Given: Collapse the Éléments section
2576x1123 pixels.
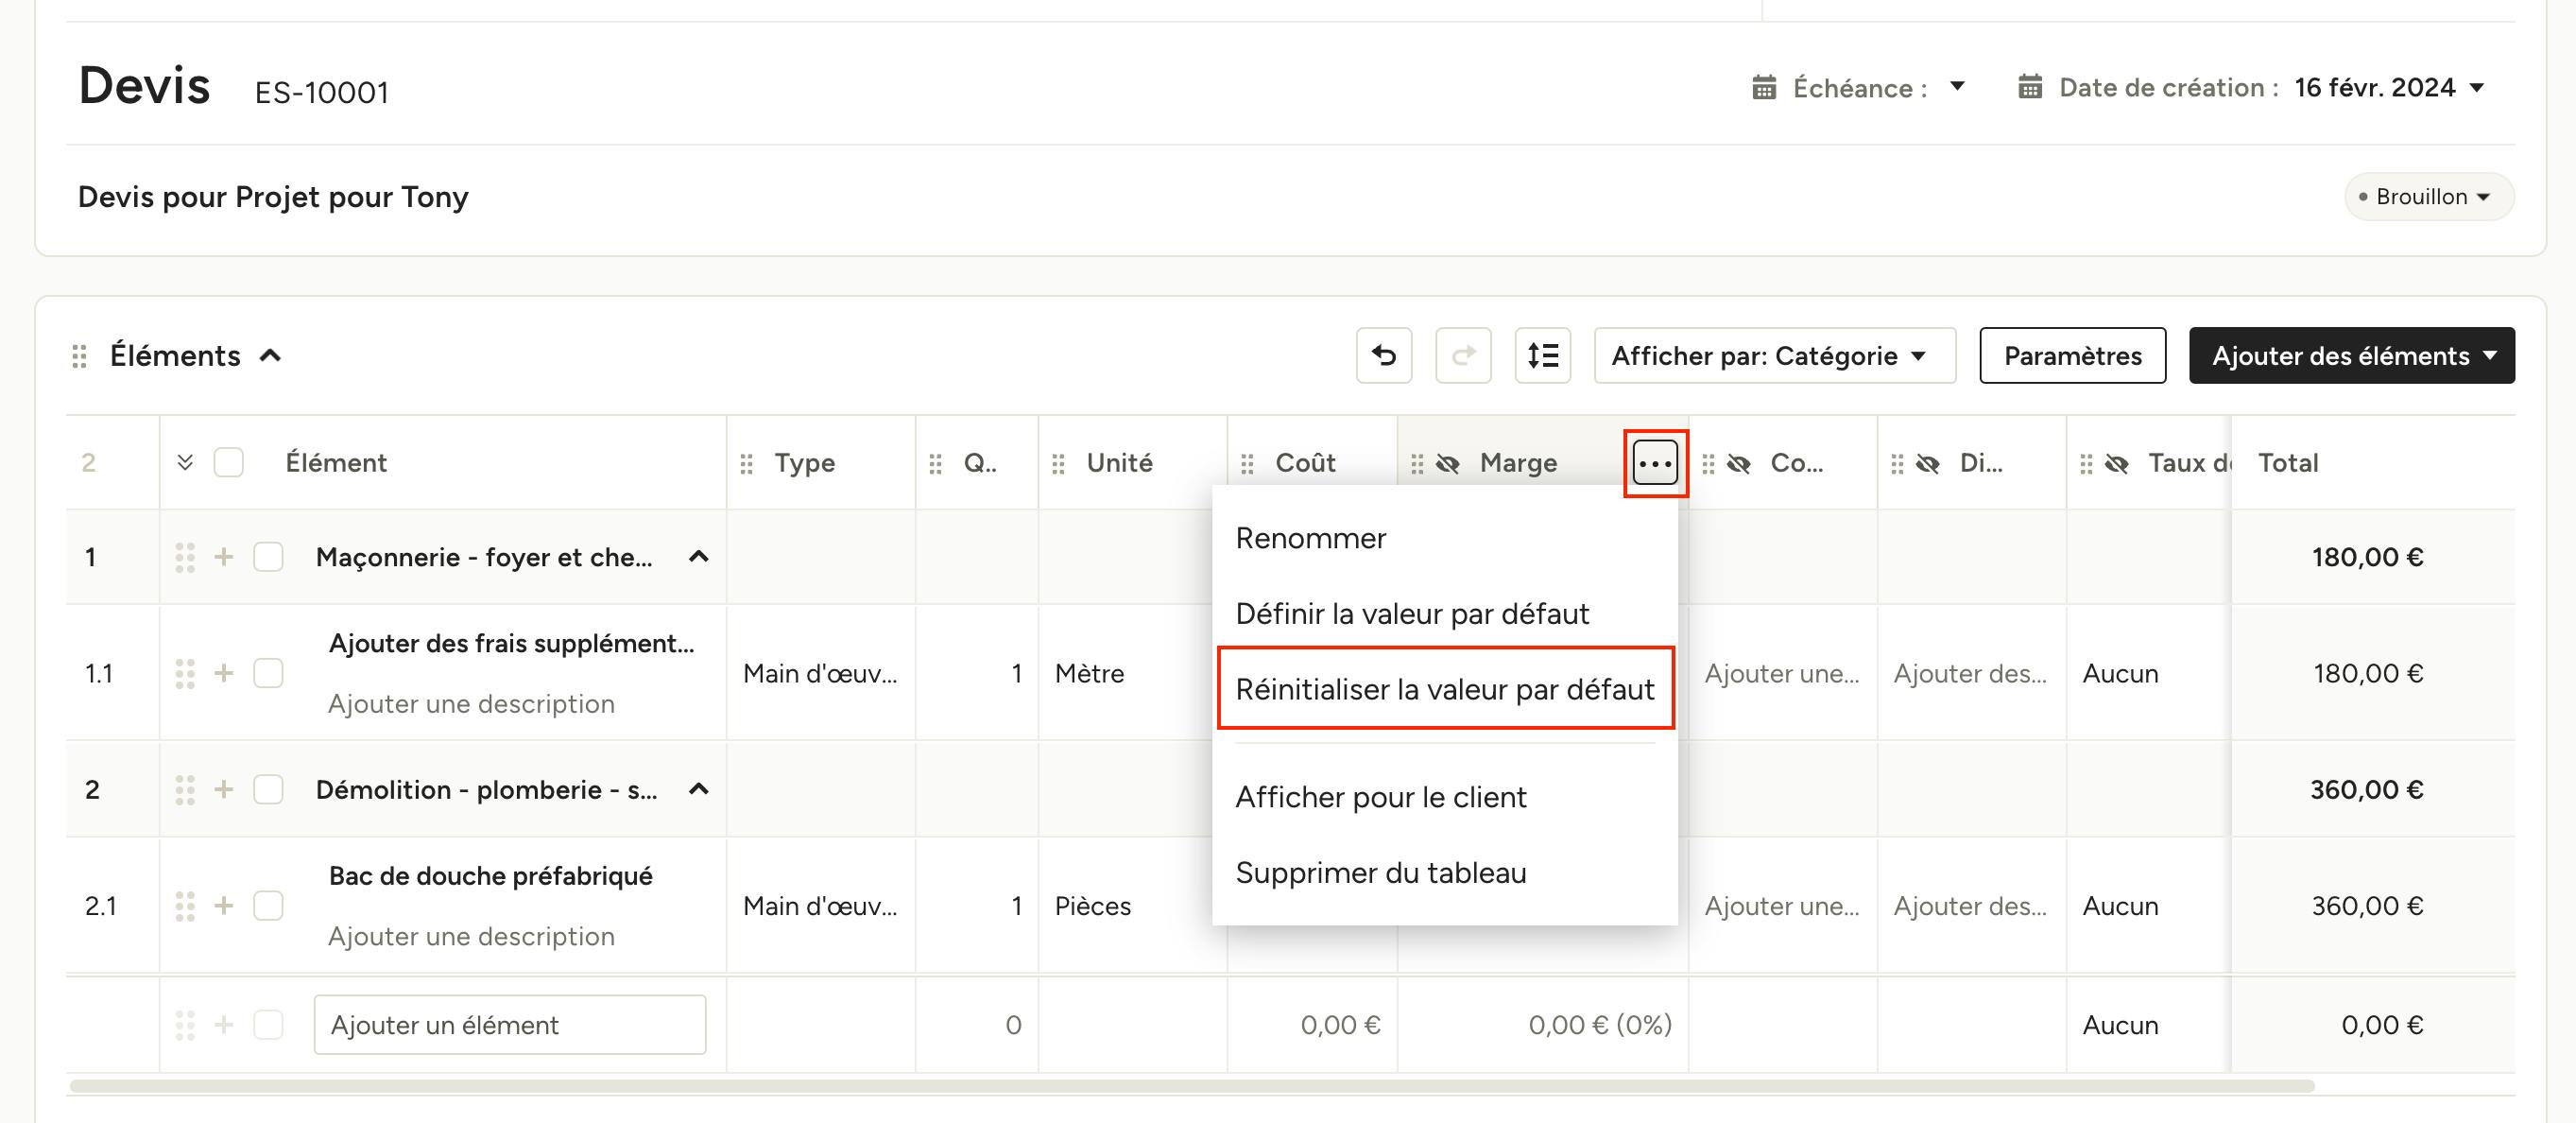Looking at the screenshot, I should point(270,355).
